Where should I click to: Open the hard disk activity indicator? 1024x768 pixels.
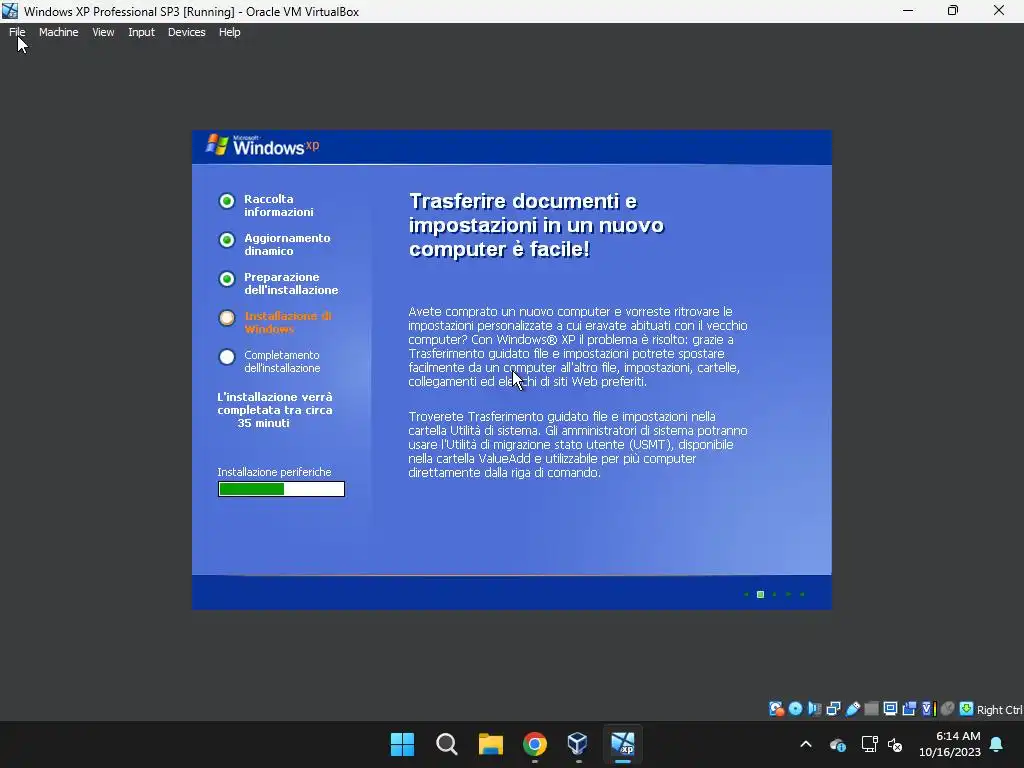pos(776,709)
